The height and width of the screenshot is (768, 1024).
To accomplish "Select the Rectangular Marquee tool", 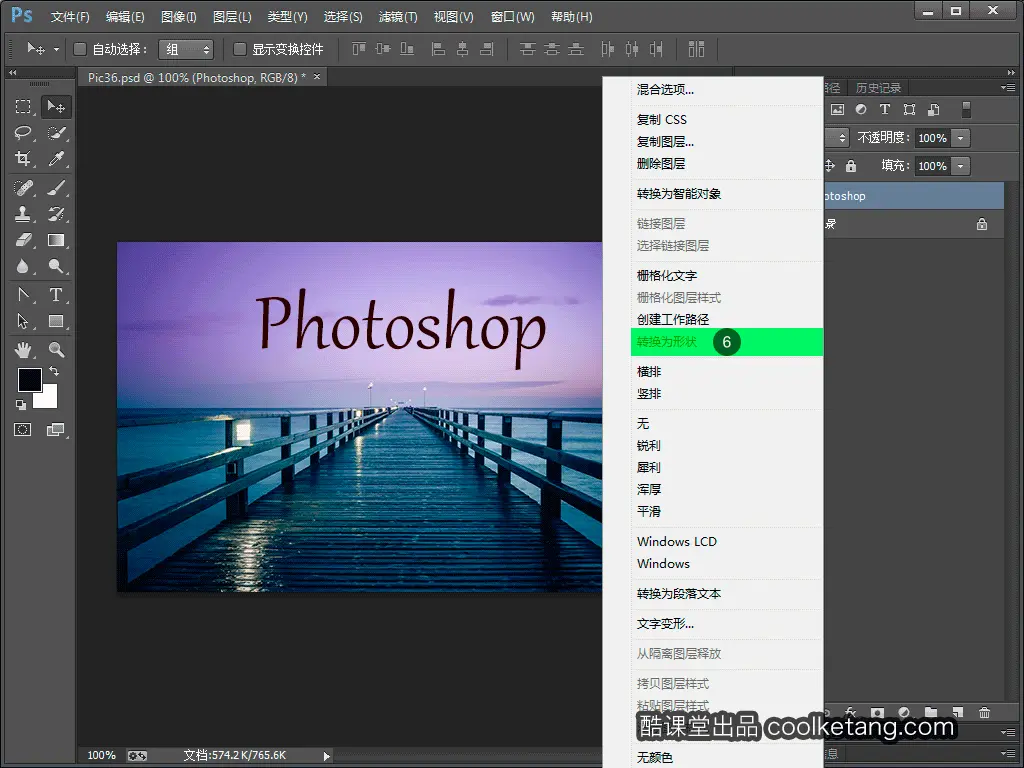I will 23,106.
